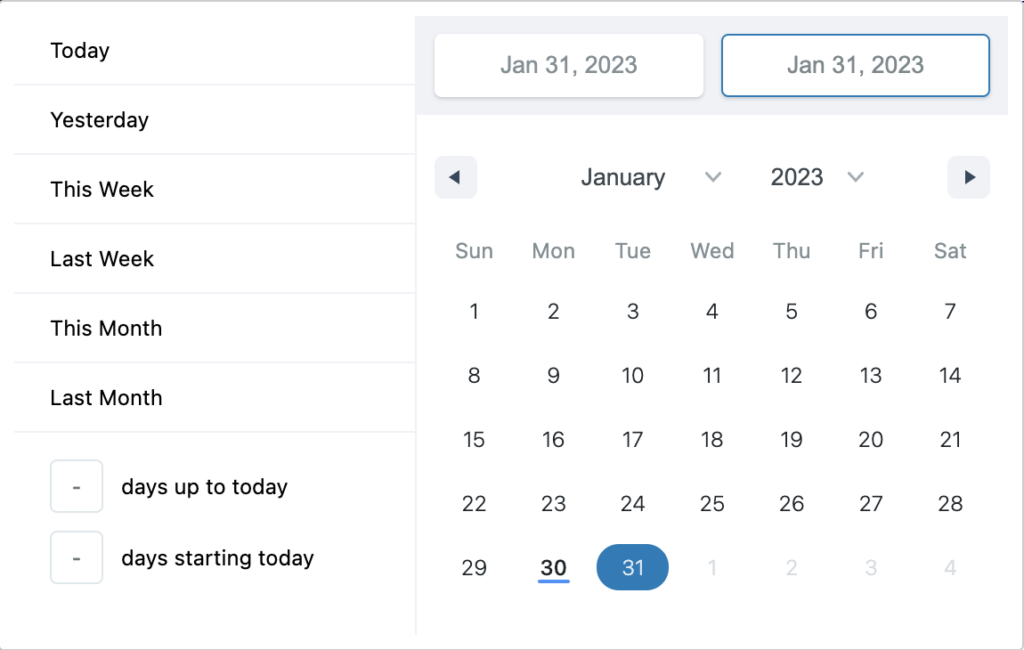Select January 31 on the calendar
The image size is (1024, 650).
click(632, 567)
